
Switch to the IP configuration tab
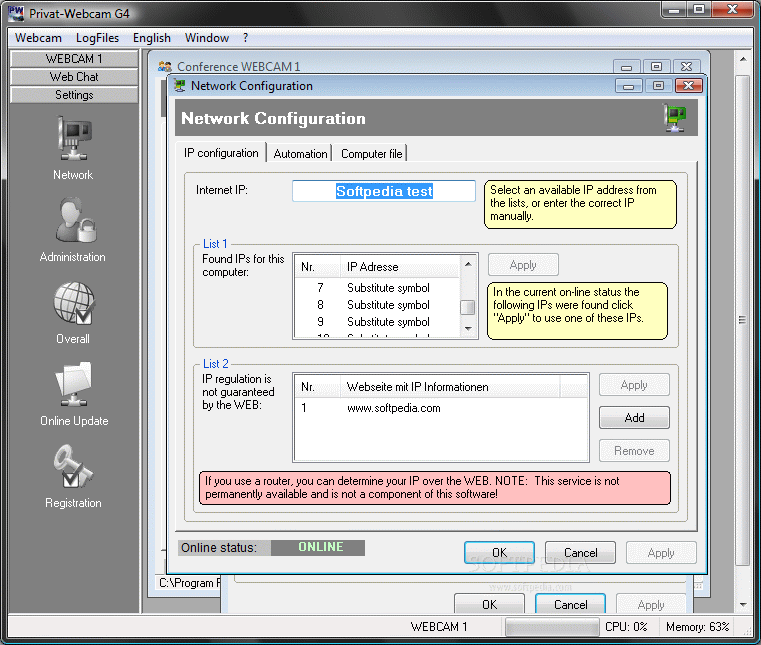point(221,153)
